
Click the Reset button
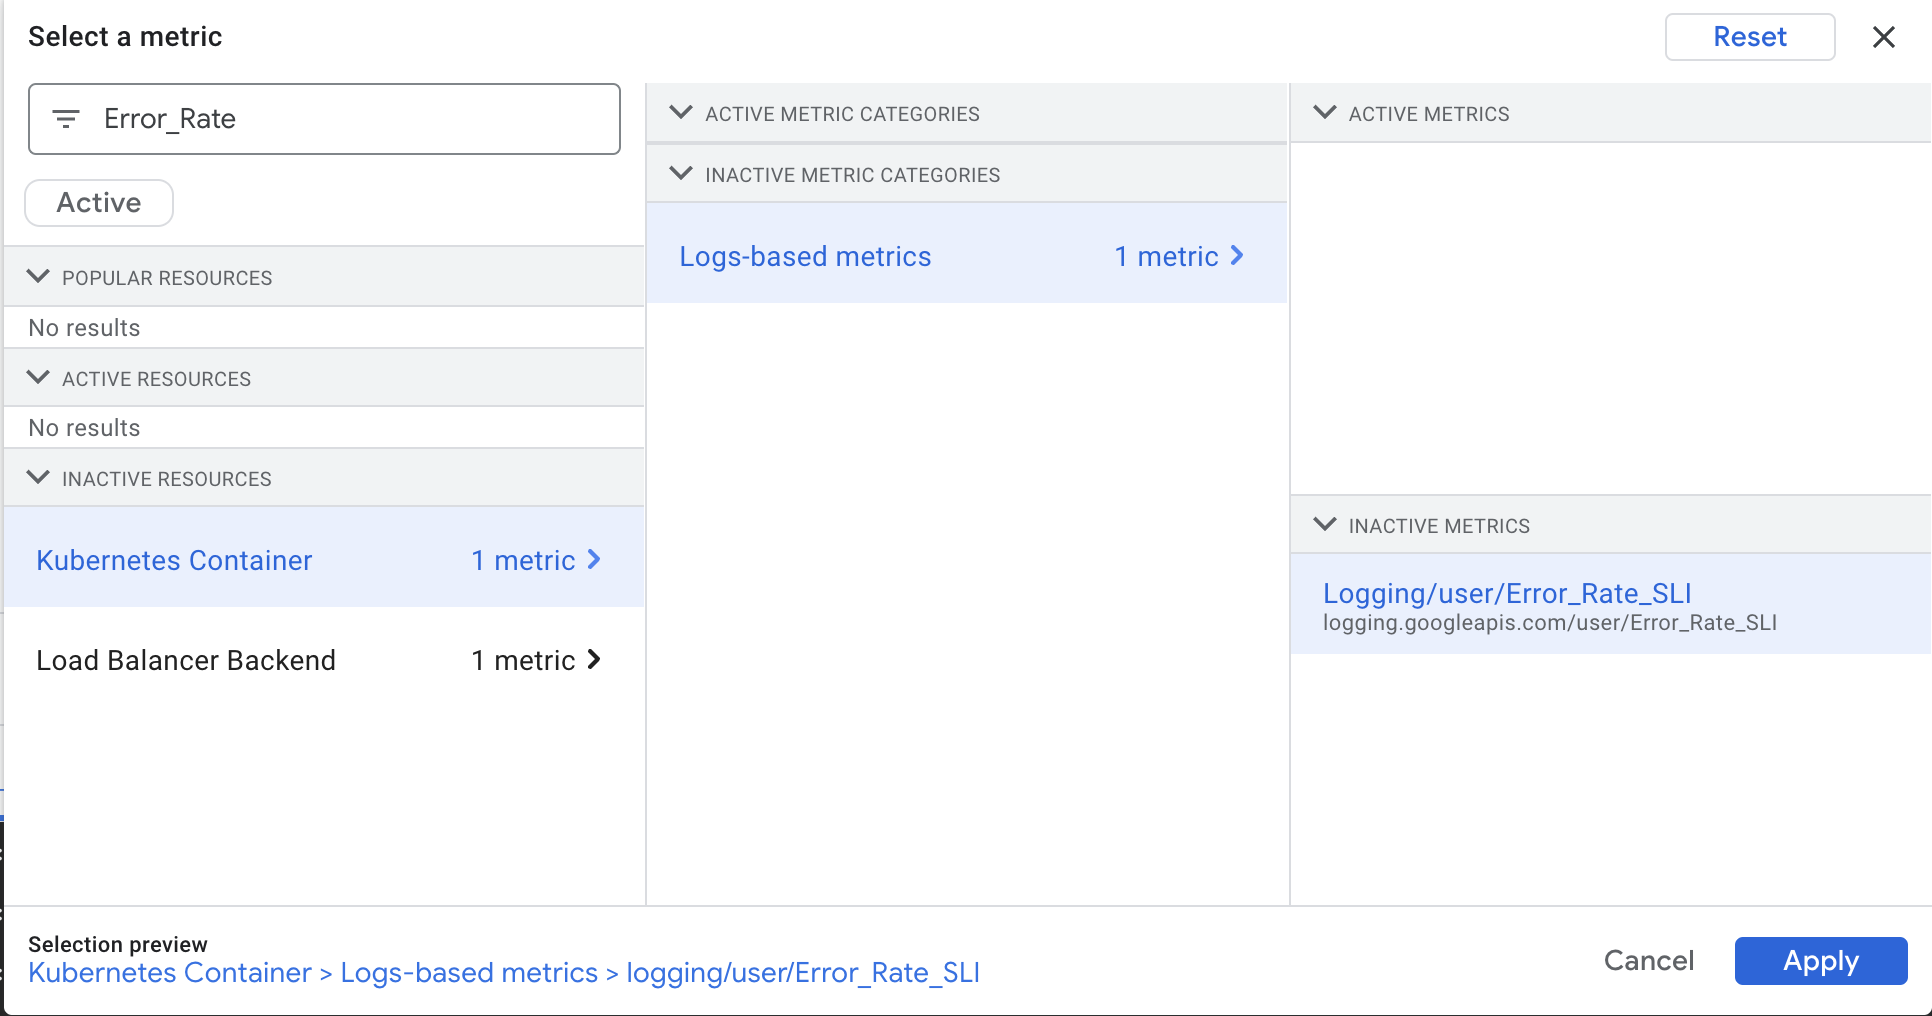pos(1749,37)
